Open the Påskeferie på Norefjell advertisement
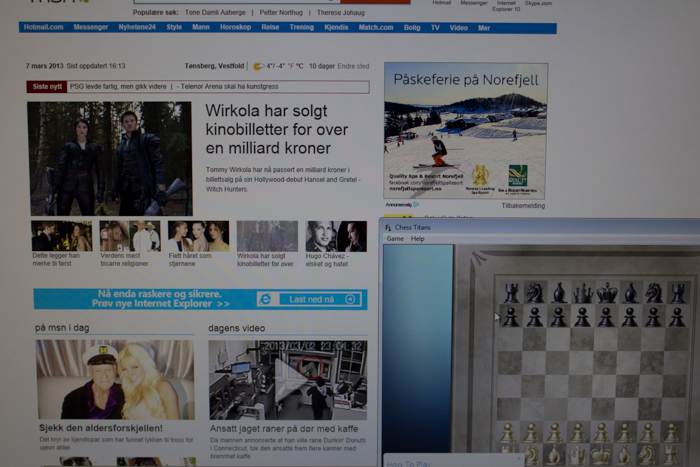Image resolution: width=700 pixels, height=467 pixels. click(x=465, y=131)
